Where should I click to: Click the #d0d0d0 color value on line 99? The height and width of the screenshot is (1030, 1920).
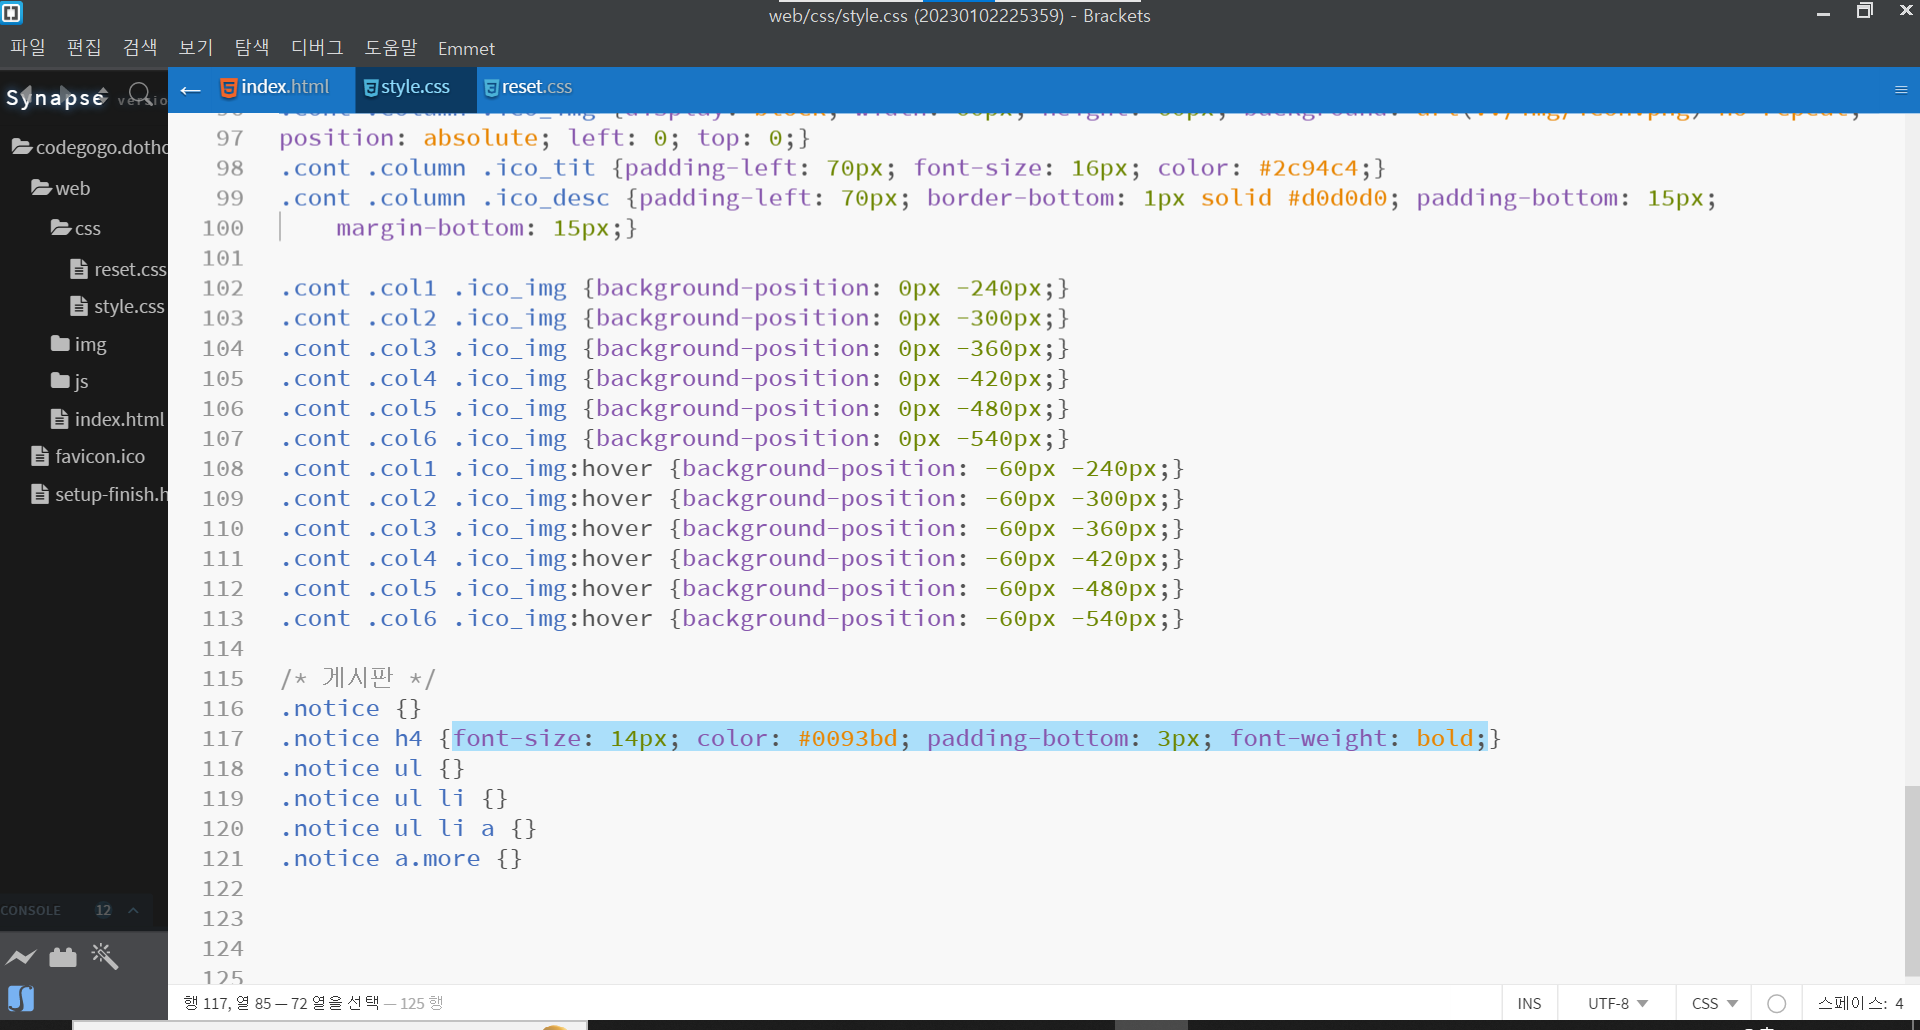tap(1337, 198)
